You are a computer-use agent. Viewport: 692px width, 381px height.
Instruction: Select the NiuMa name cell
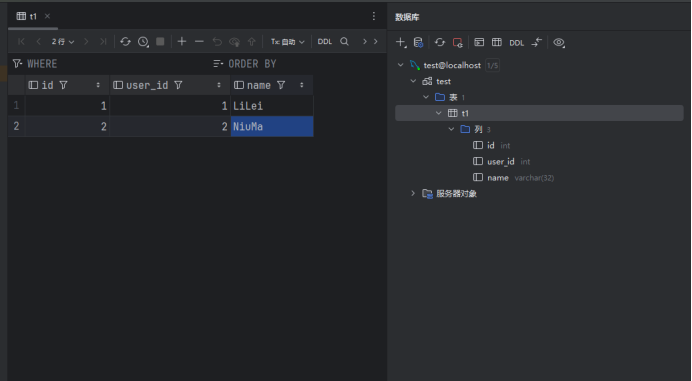coord(272,126)
